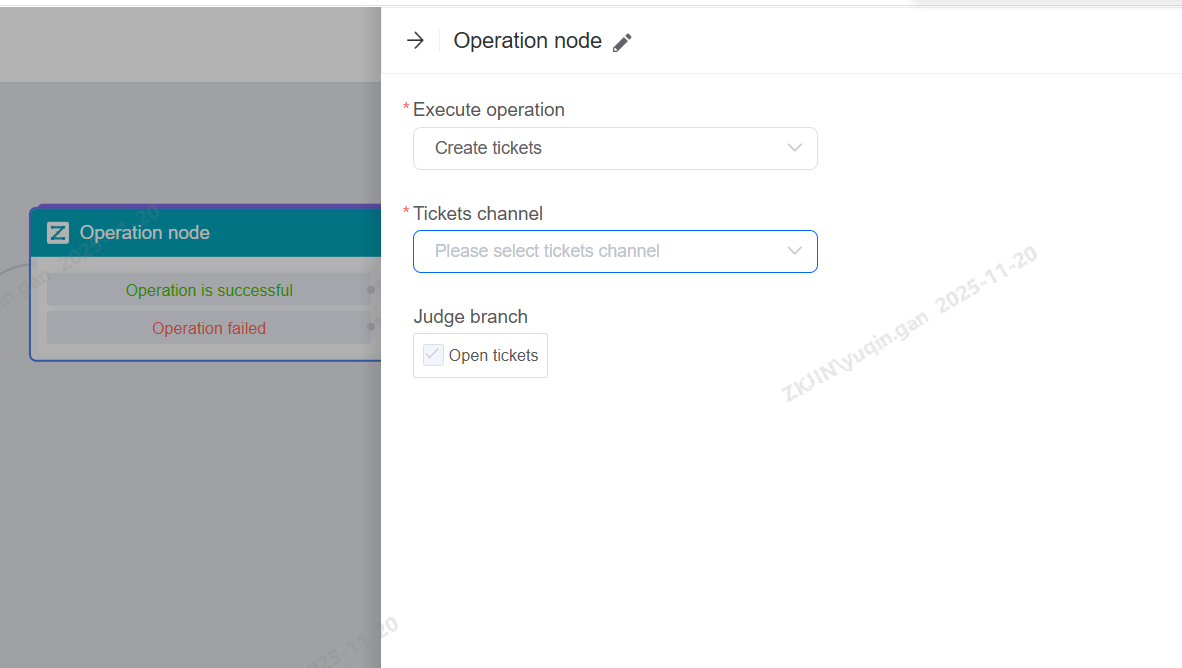
Task: Click the chevron in Execute operation field
Action: (795, 148)
